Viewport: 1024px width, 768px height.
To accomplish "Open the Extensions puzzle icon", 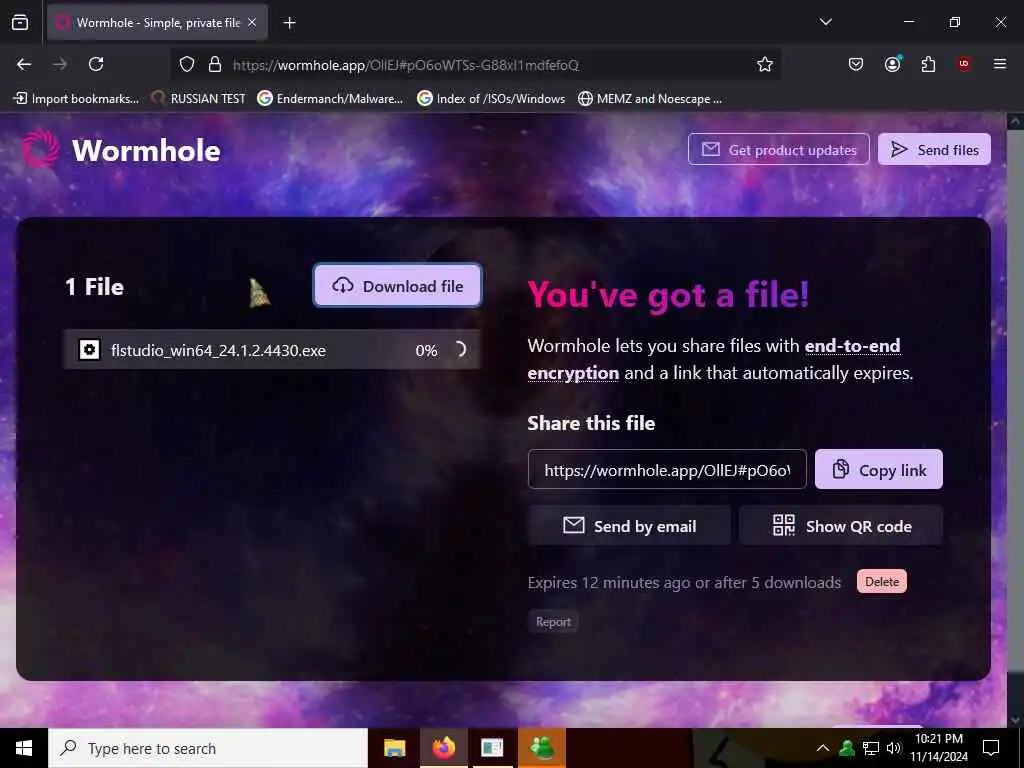I will pos(928,64).
